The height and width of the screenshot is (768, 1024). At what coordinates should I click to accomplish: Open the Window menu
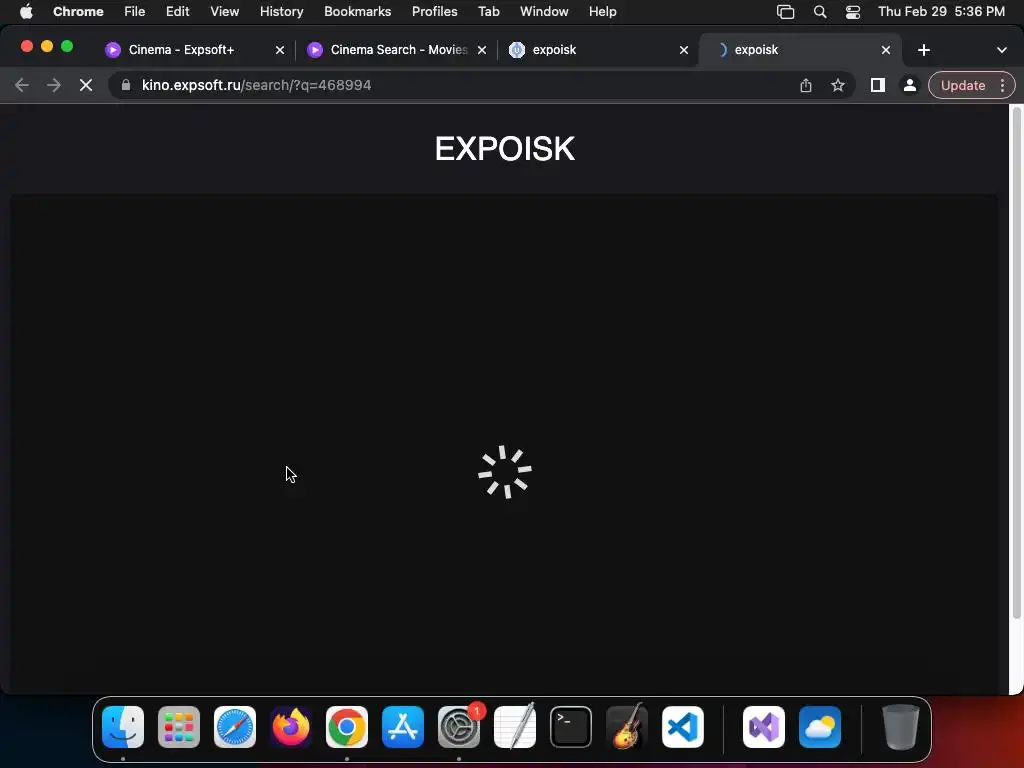(544, 11)
